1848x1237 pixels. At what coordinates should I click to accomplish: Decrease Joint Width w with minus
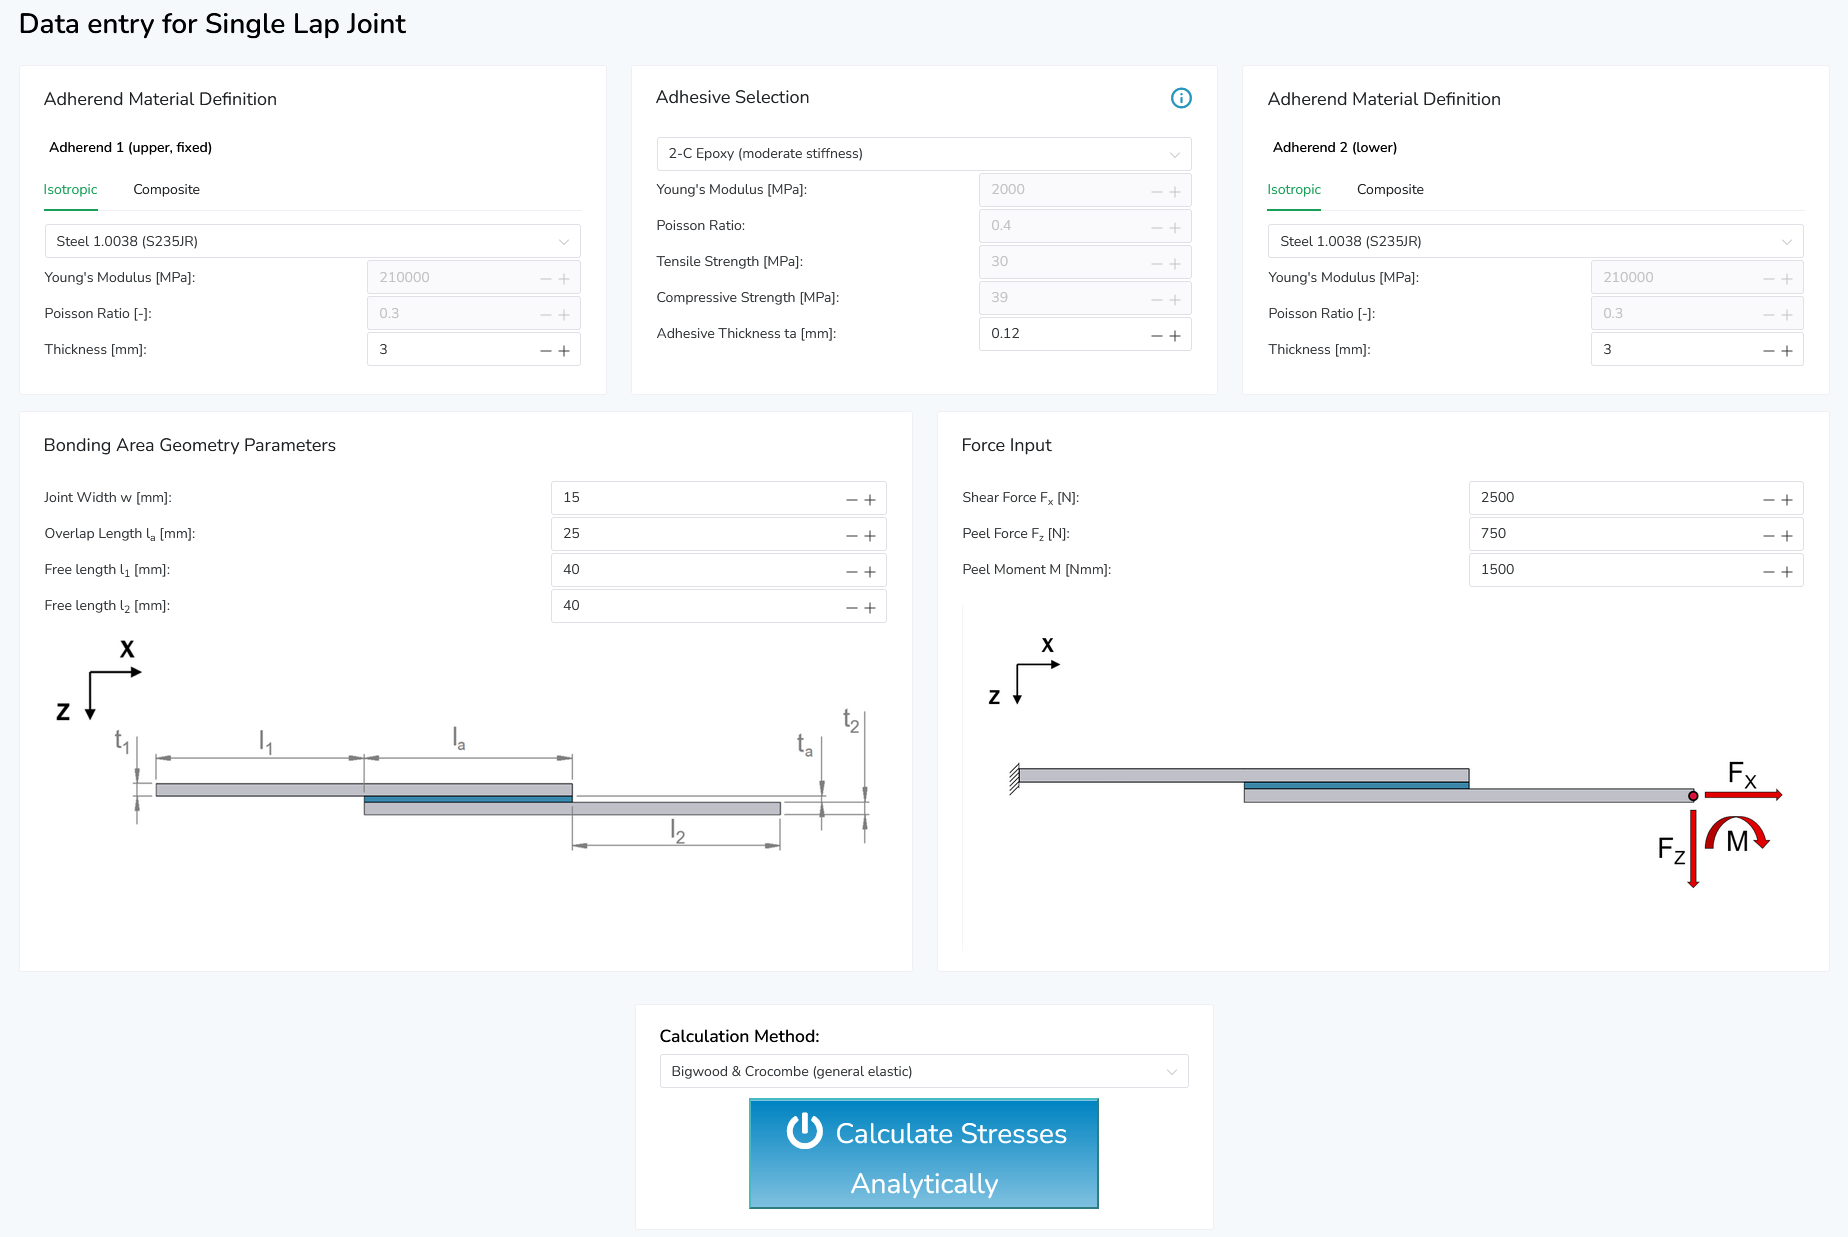tap(852, 500)
